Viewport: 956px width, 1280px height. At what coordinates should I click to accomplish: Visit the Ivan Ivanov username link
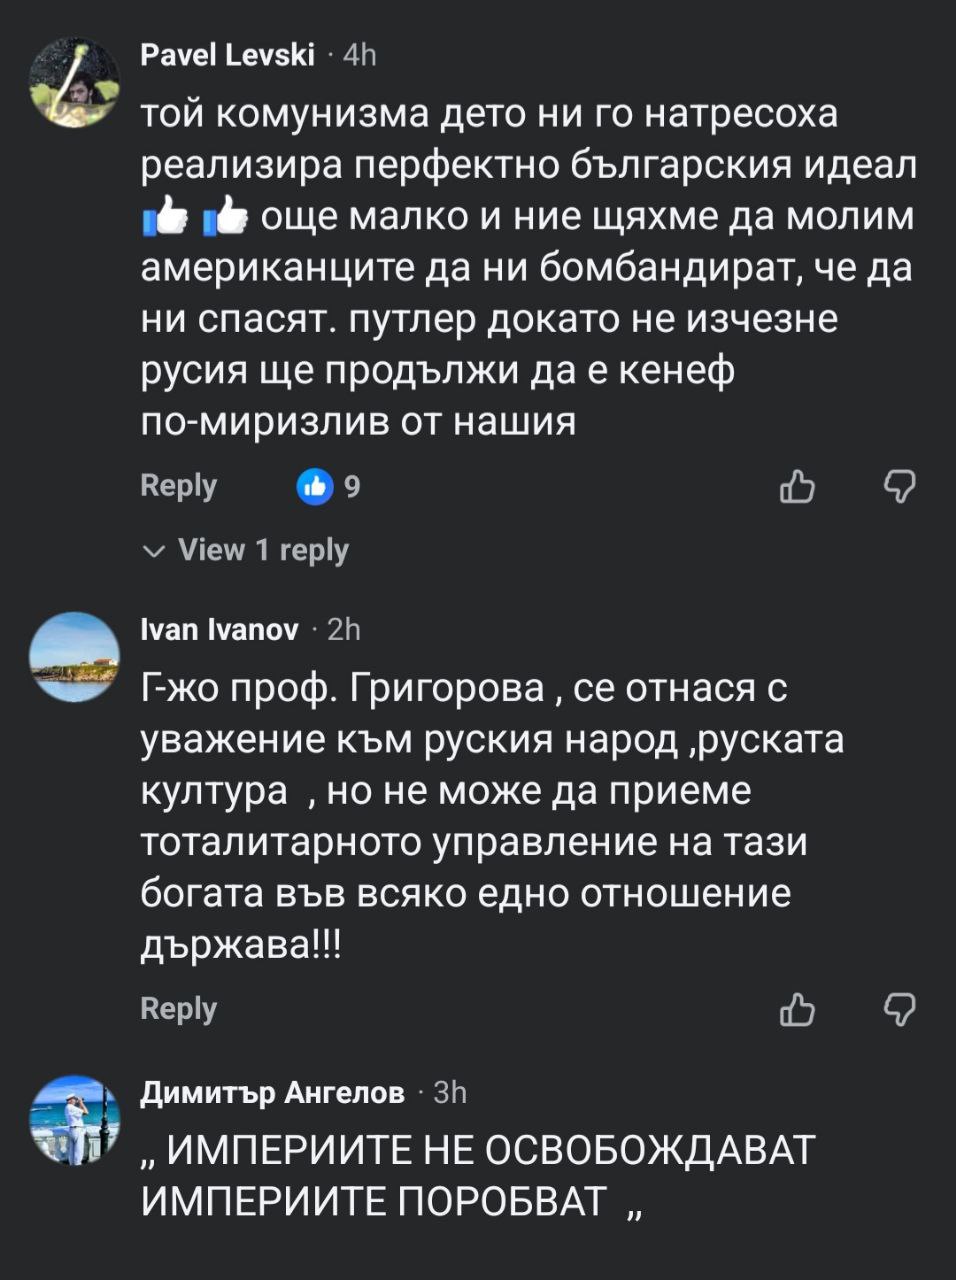[220, 629]
